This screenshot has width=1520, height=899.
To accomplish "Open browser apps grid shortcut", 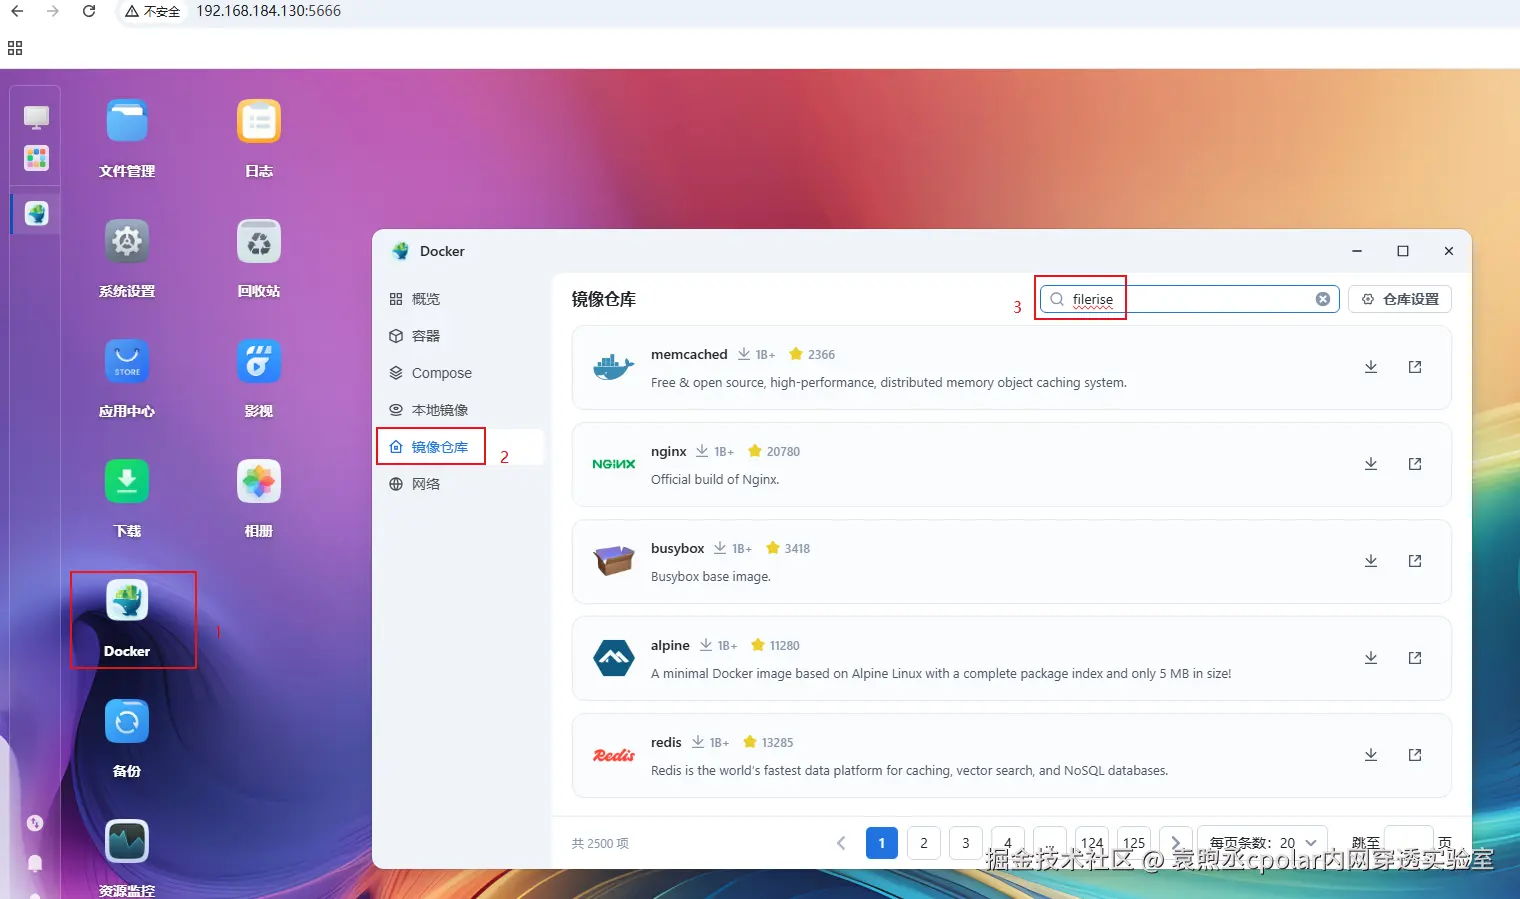I will (15, 48).
